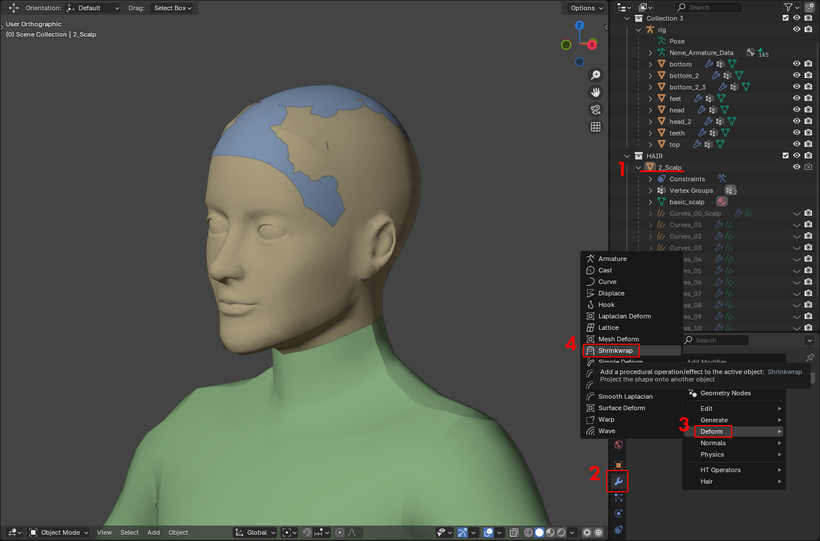Click the zoom magnifier viewport icon
Screen dimensions: 820x541
click(x=595, y=75)
